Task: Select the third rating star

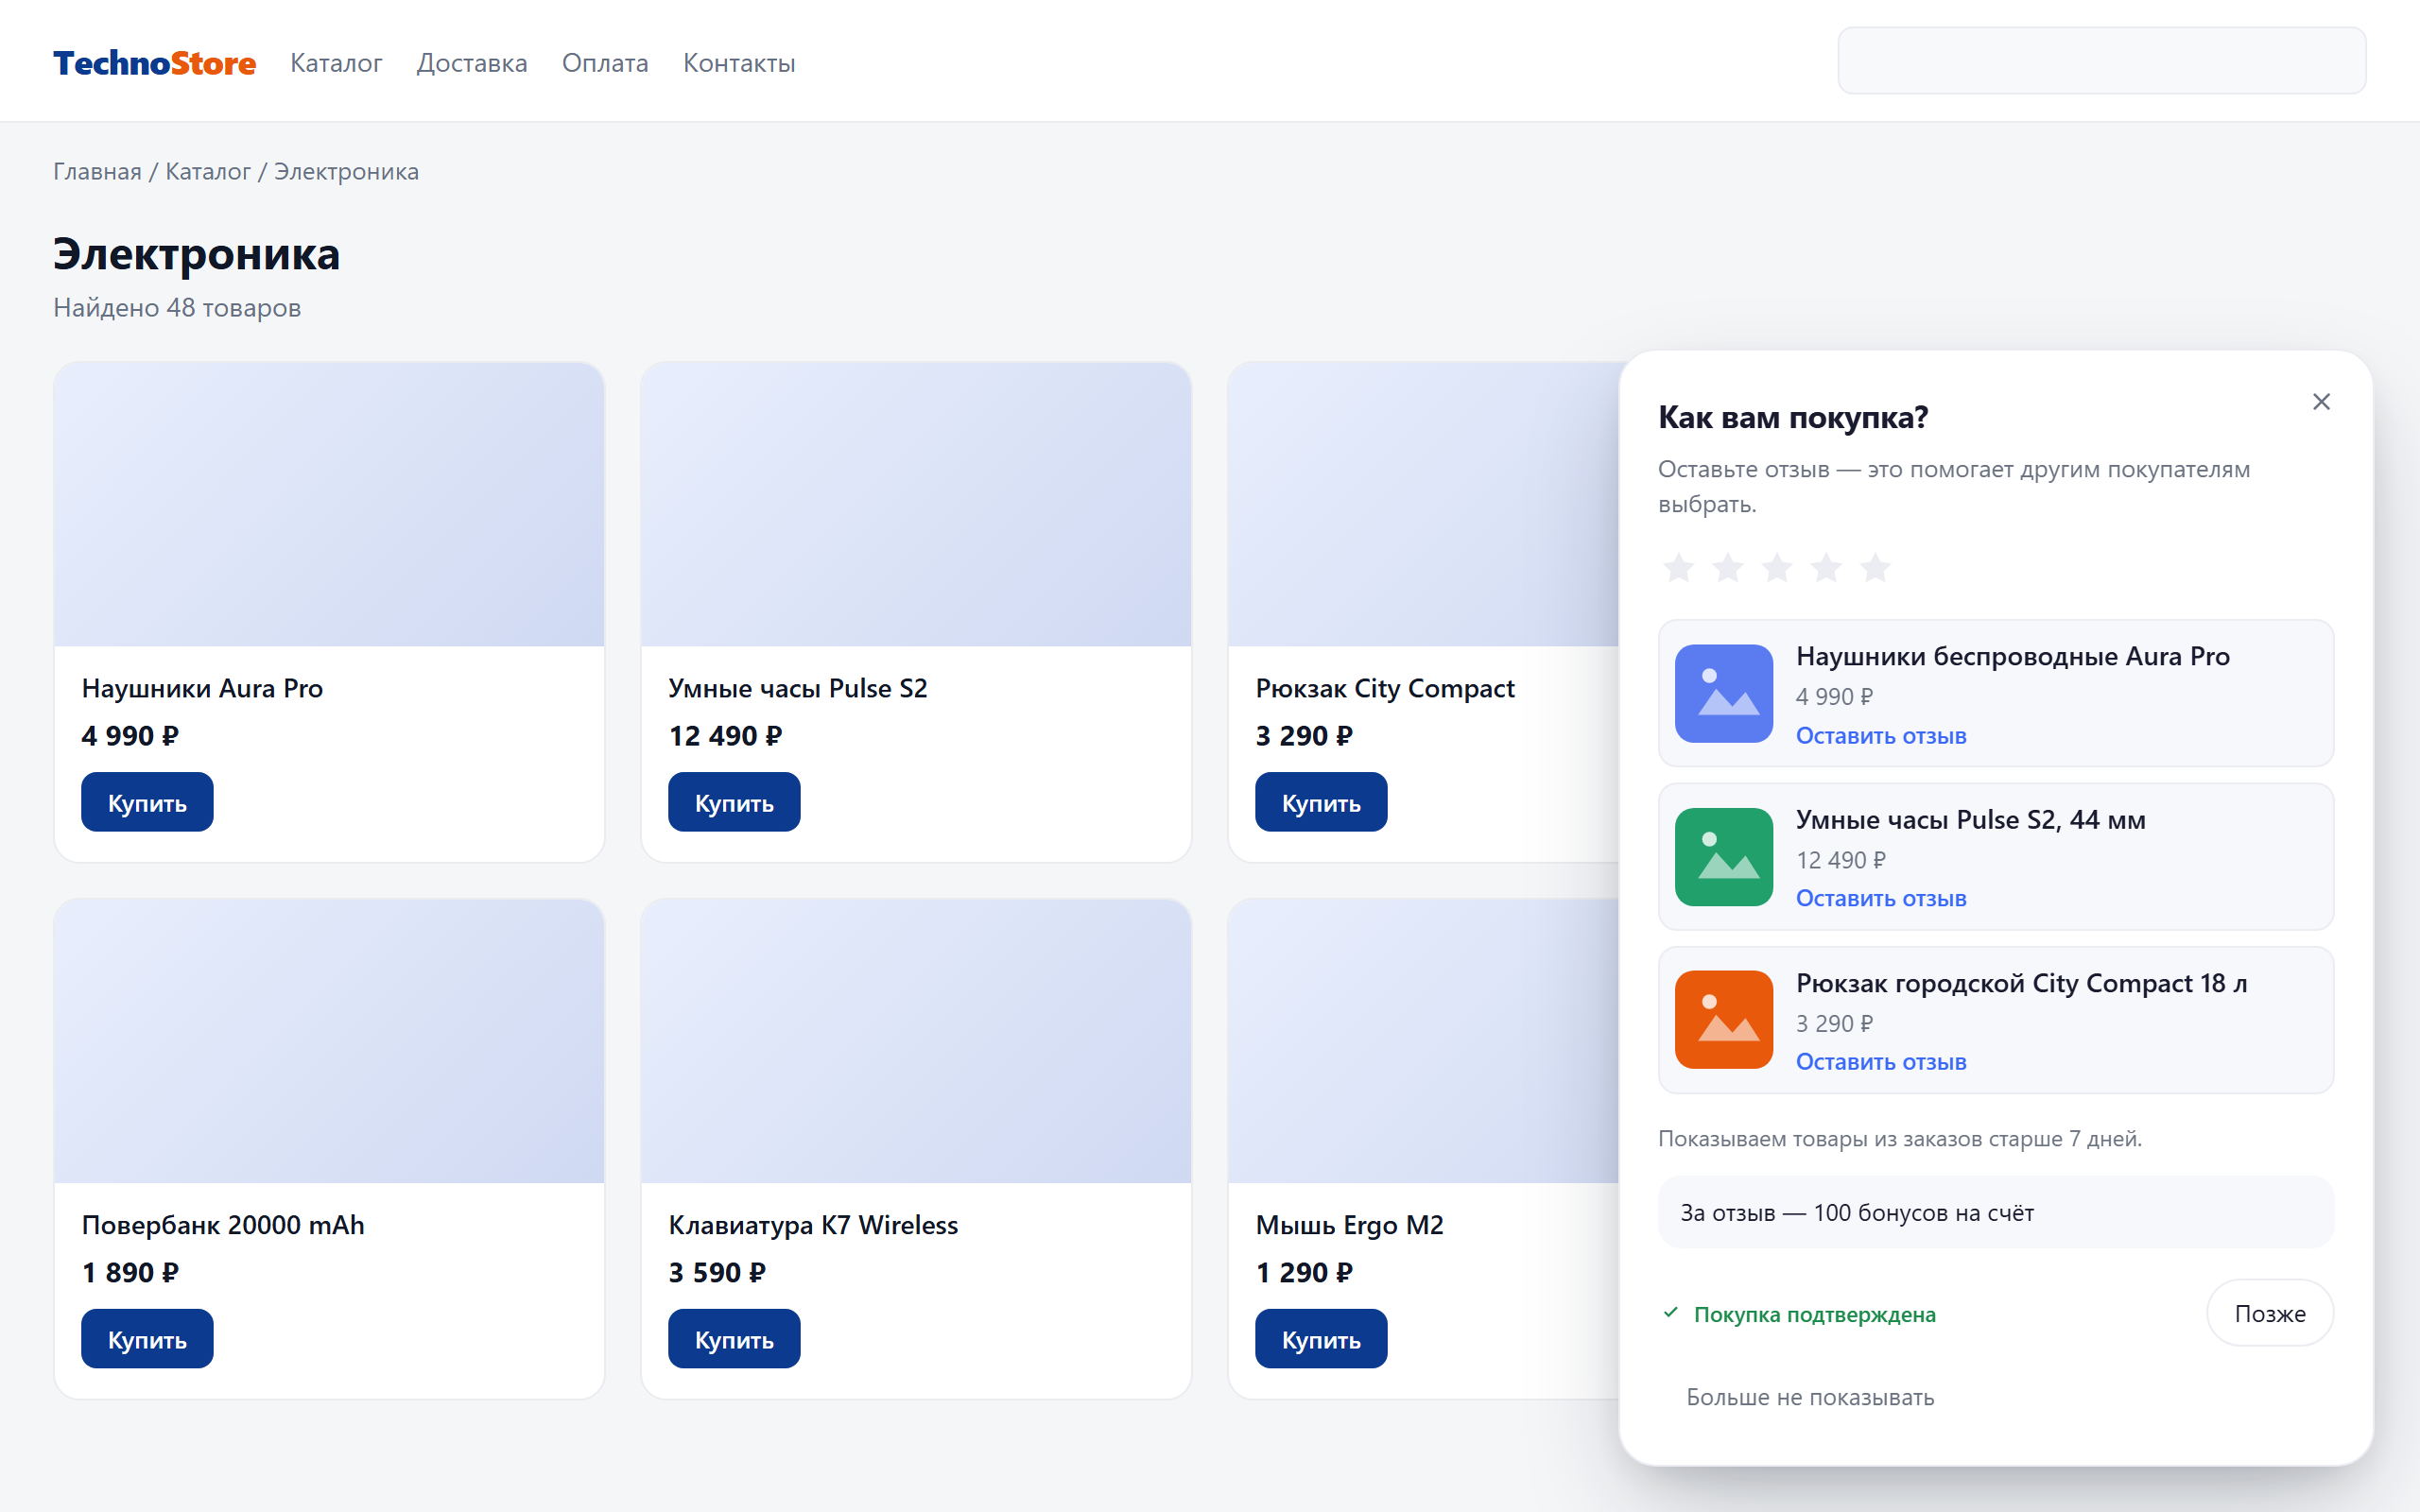Action: tap(1777, 568)
